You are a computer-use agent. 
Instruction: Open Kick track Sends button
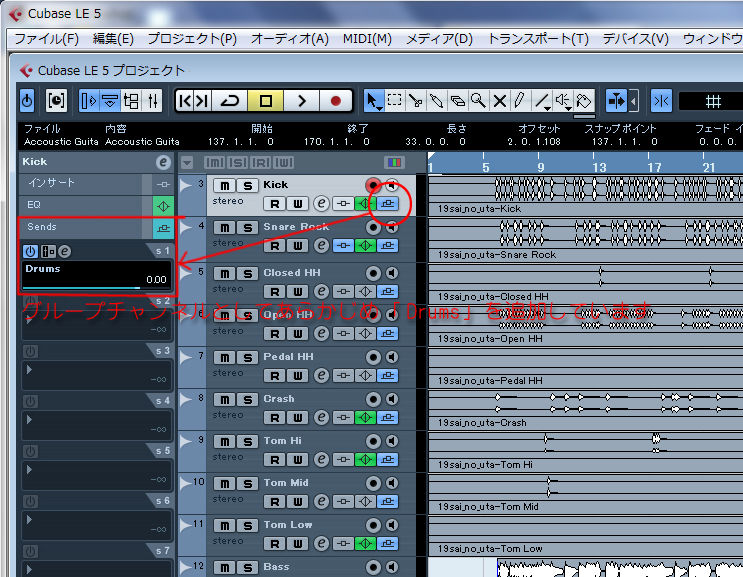pyautogui.click(x=388, y=204)
